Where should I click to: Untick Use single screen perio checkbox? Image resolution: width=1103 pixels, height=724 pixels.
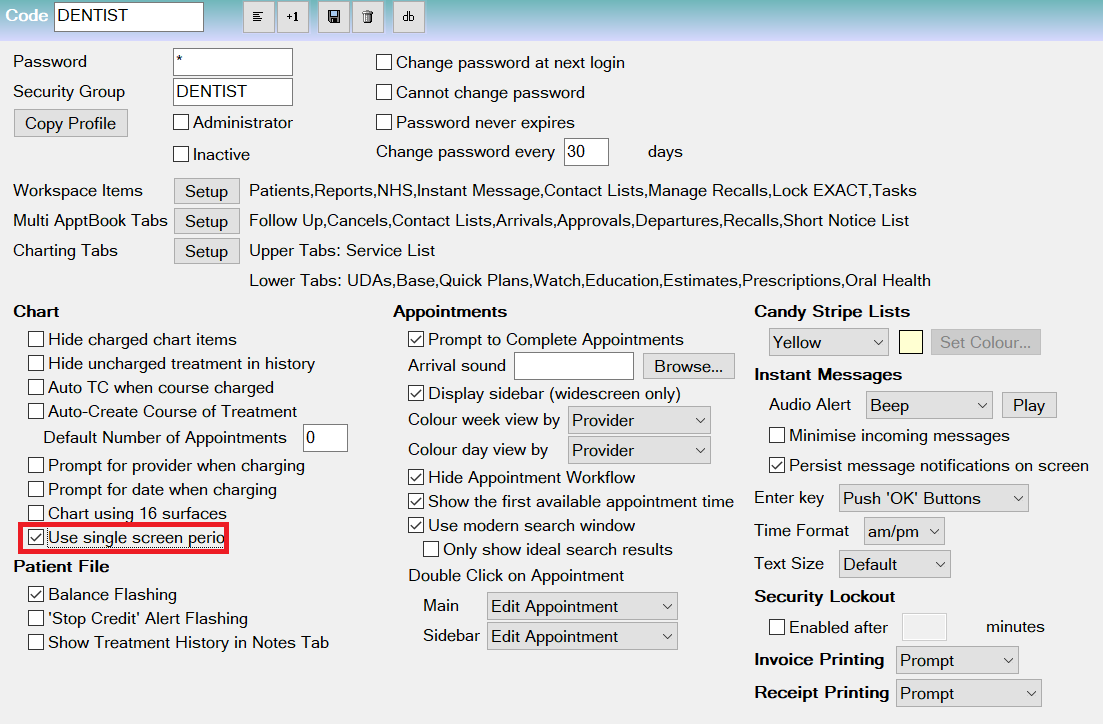tap(36, 538)
